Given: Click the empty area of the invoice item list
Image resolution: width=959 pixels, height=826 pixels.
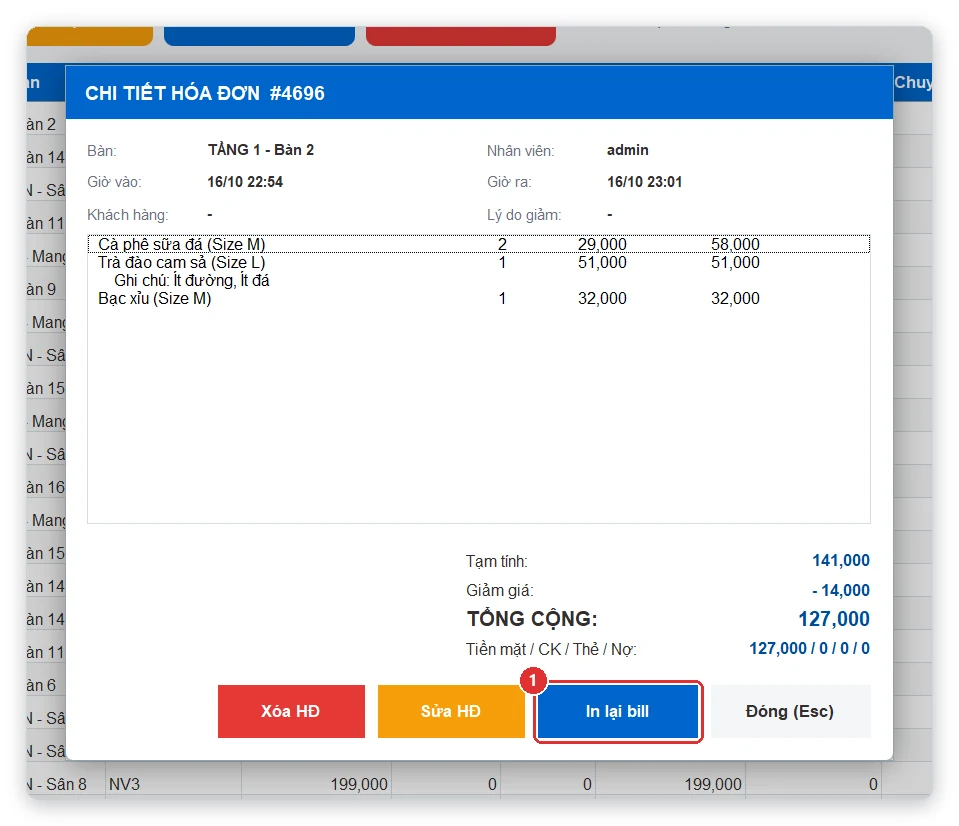Looking at the screenshot, I should point(478,416).
